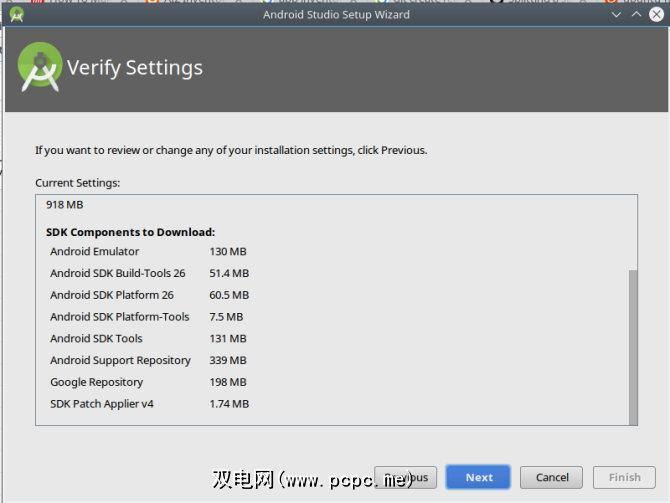
Task: Click the Current Settings vertical scrollbar
Action: click(x=632, y=345)
